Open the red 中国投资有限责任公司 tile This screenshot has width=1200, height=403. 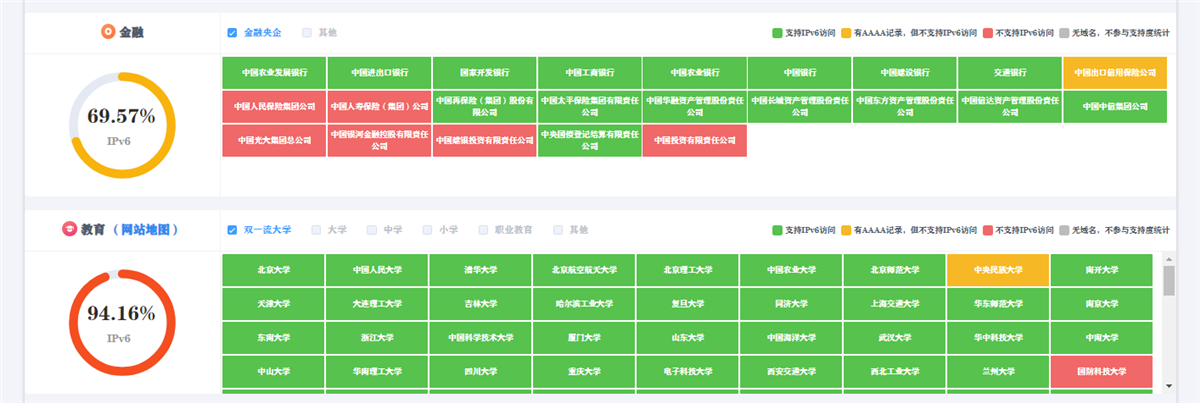click(x=694, y=140)
